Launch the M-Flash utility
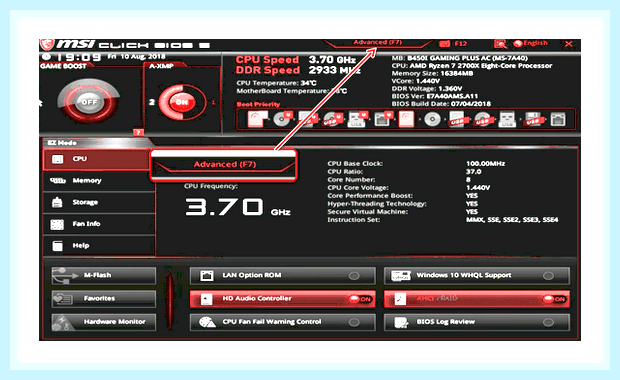 click(104, 275)
